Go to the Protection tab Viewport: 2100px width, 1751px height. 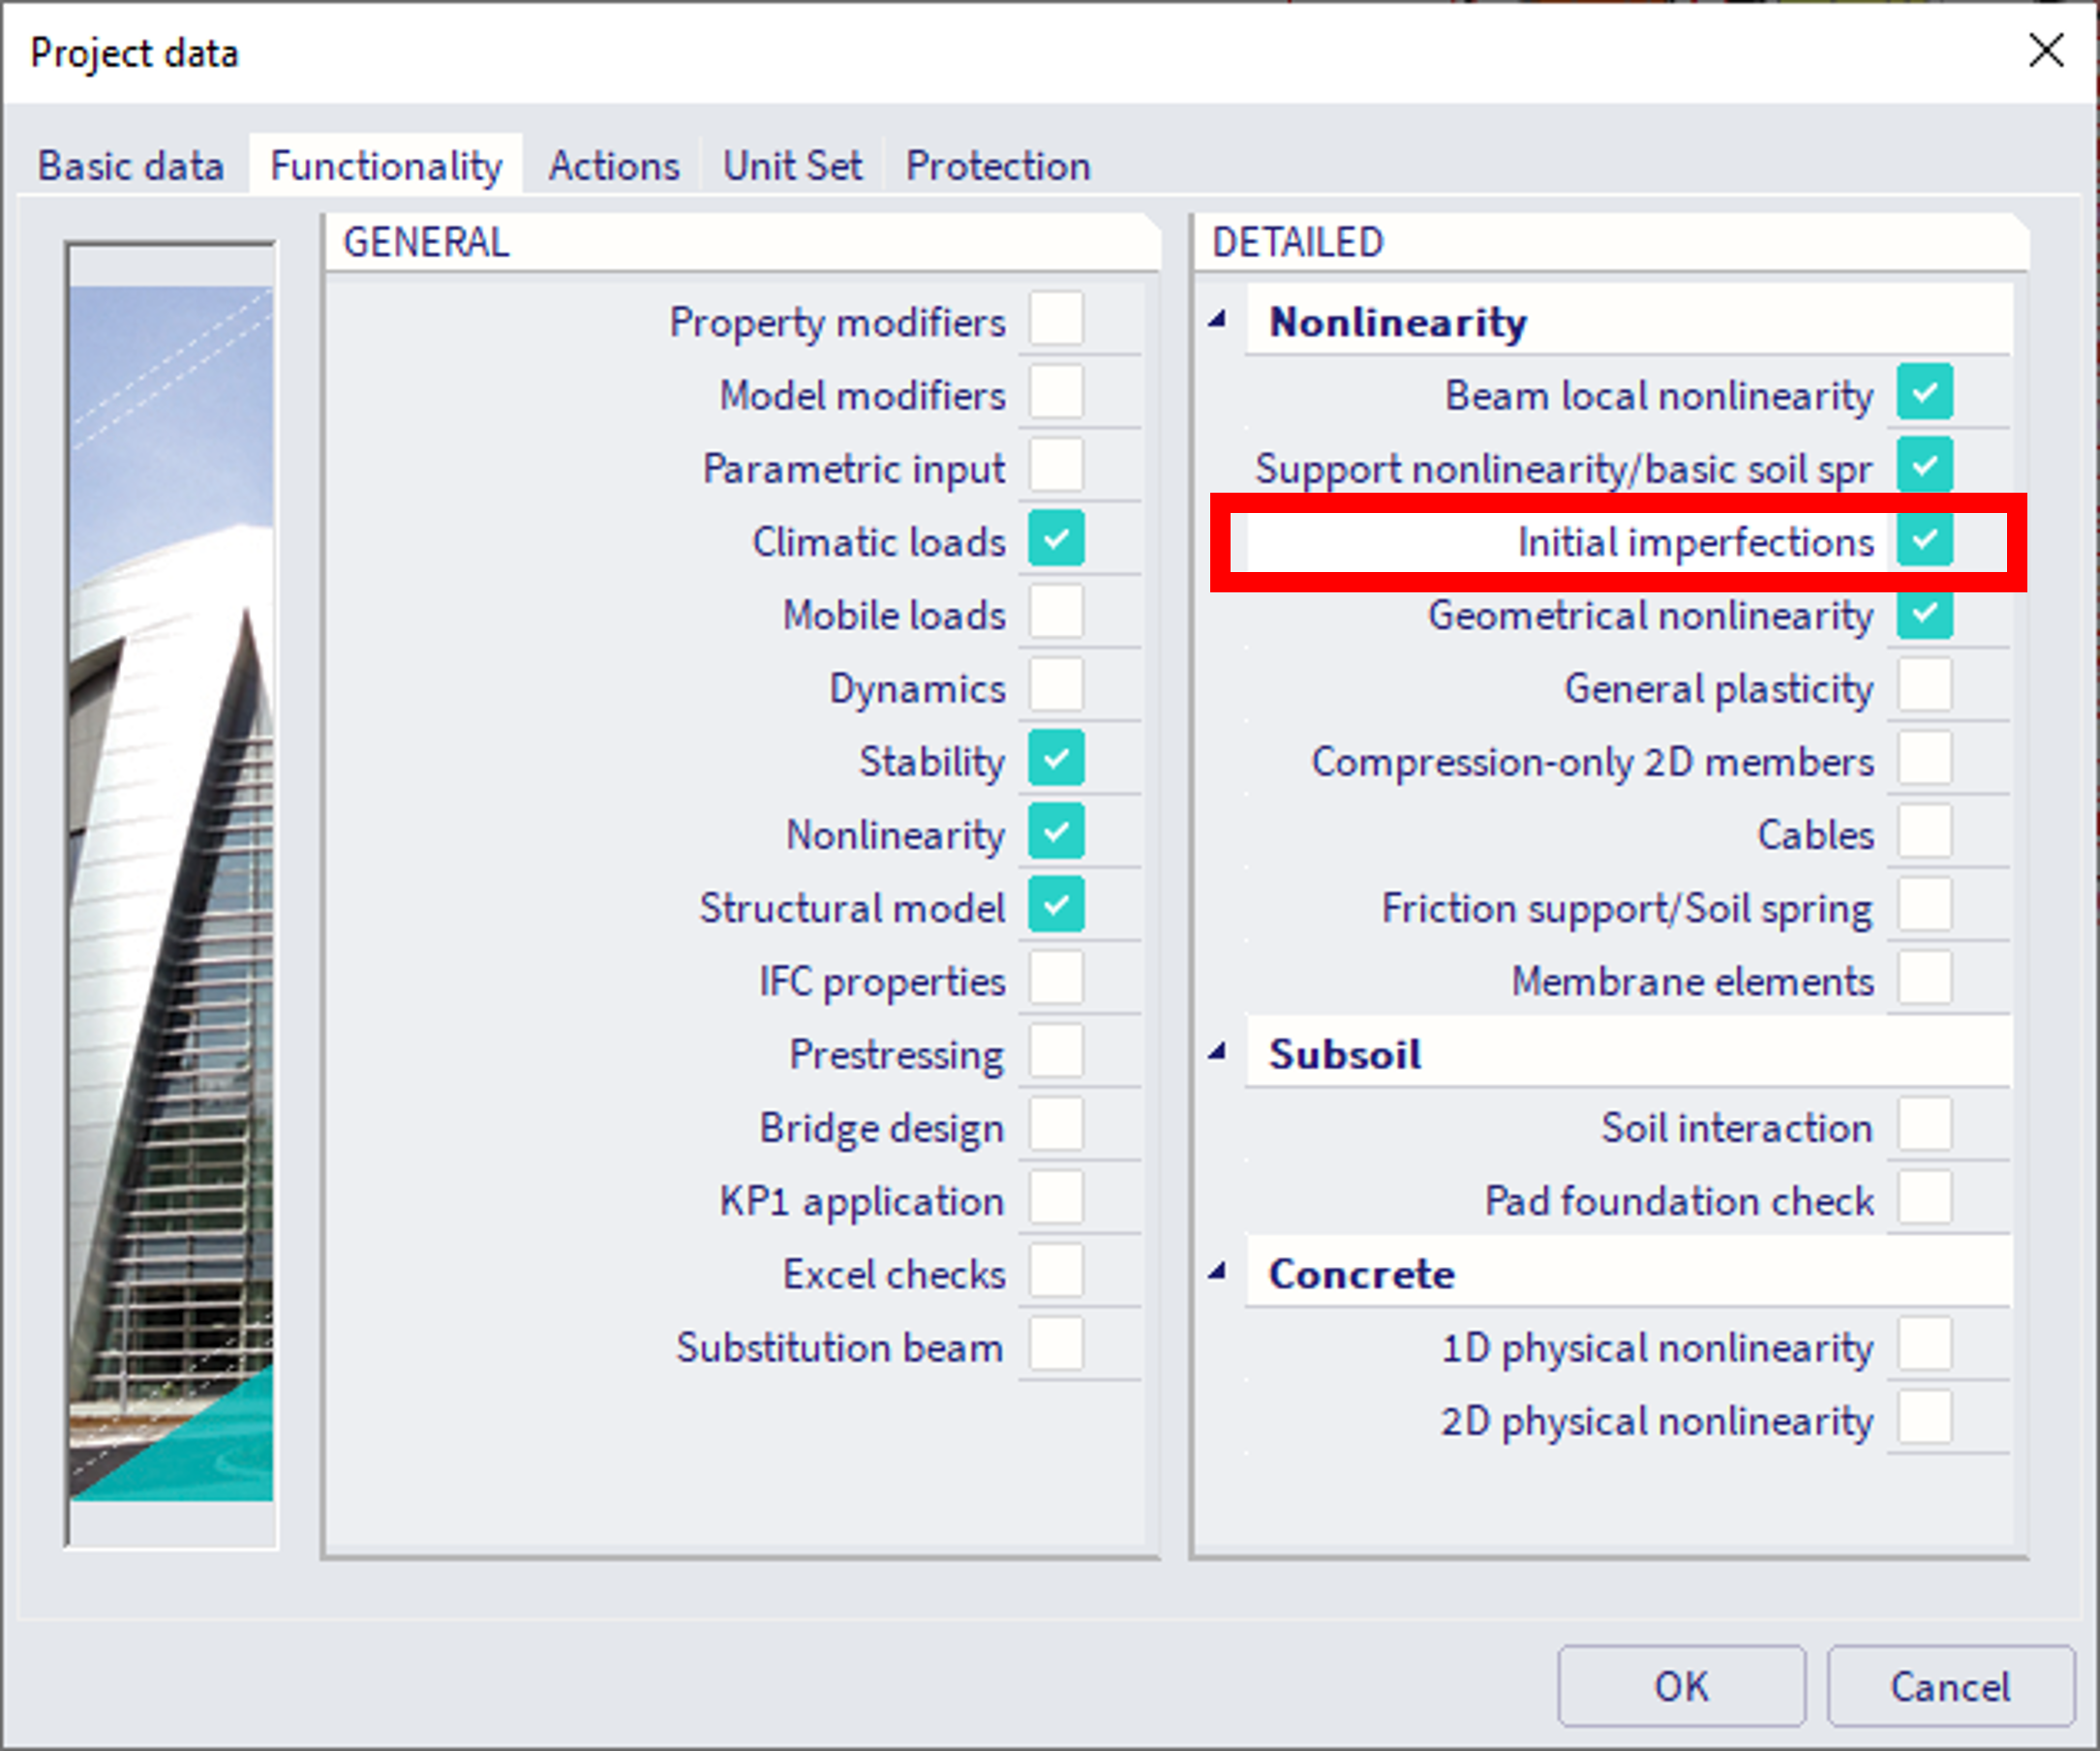click(x=997, y=165)
